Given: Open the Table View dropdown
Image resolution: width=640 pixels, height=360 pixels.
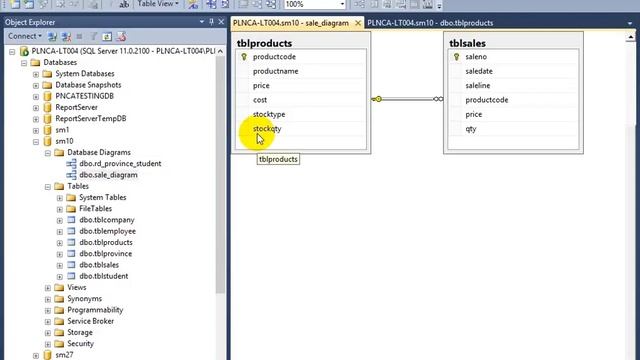Looking at the screenshot, I should point(158,4).
